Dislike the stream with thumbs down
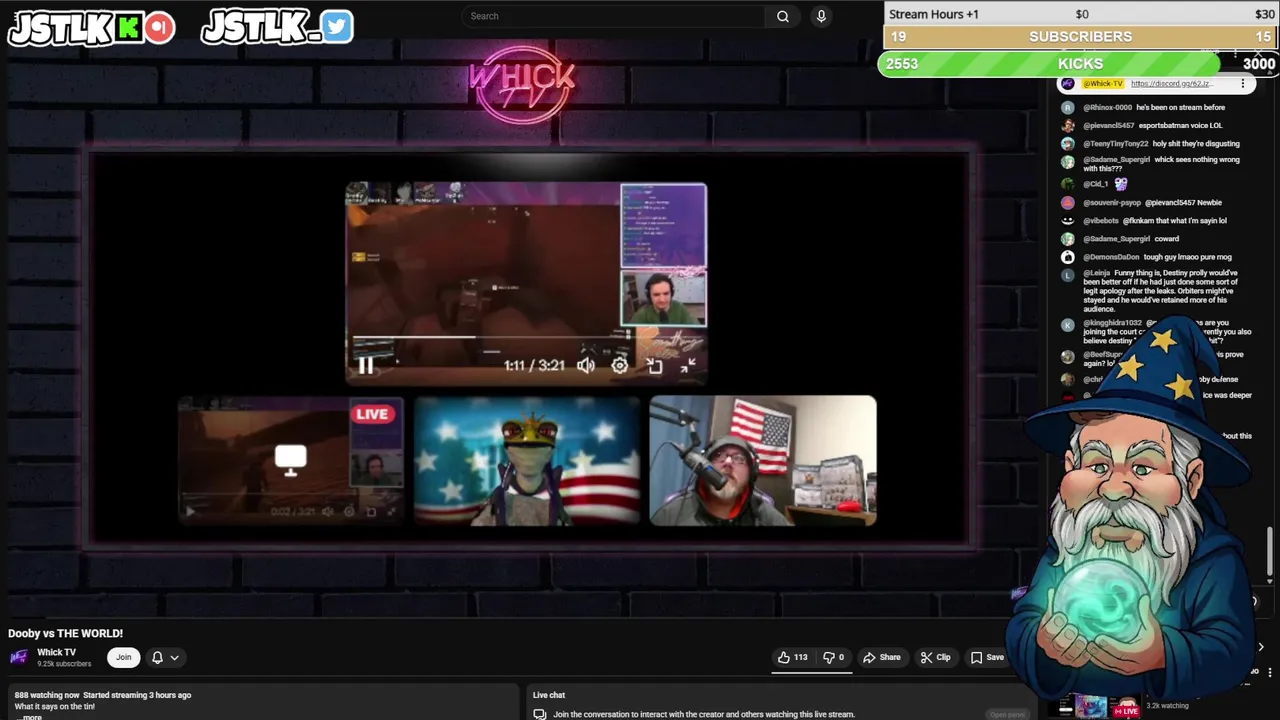The height and width of the screenshot is (720, 1280). click(833, 657)
